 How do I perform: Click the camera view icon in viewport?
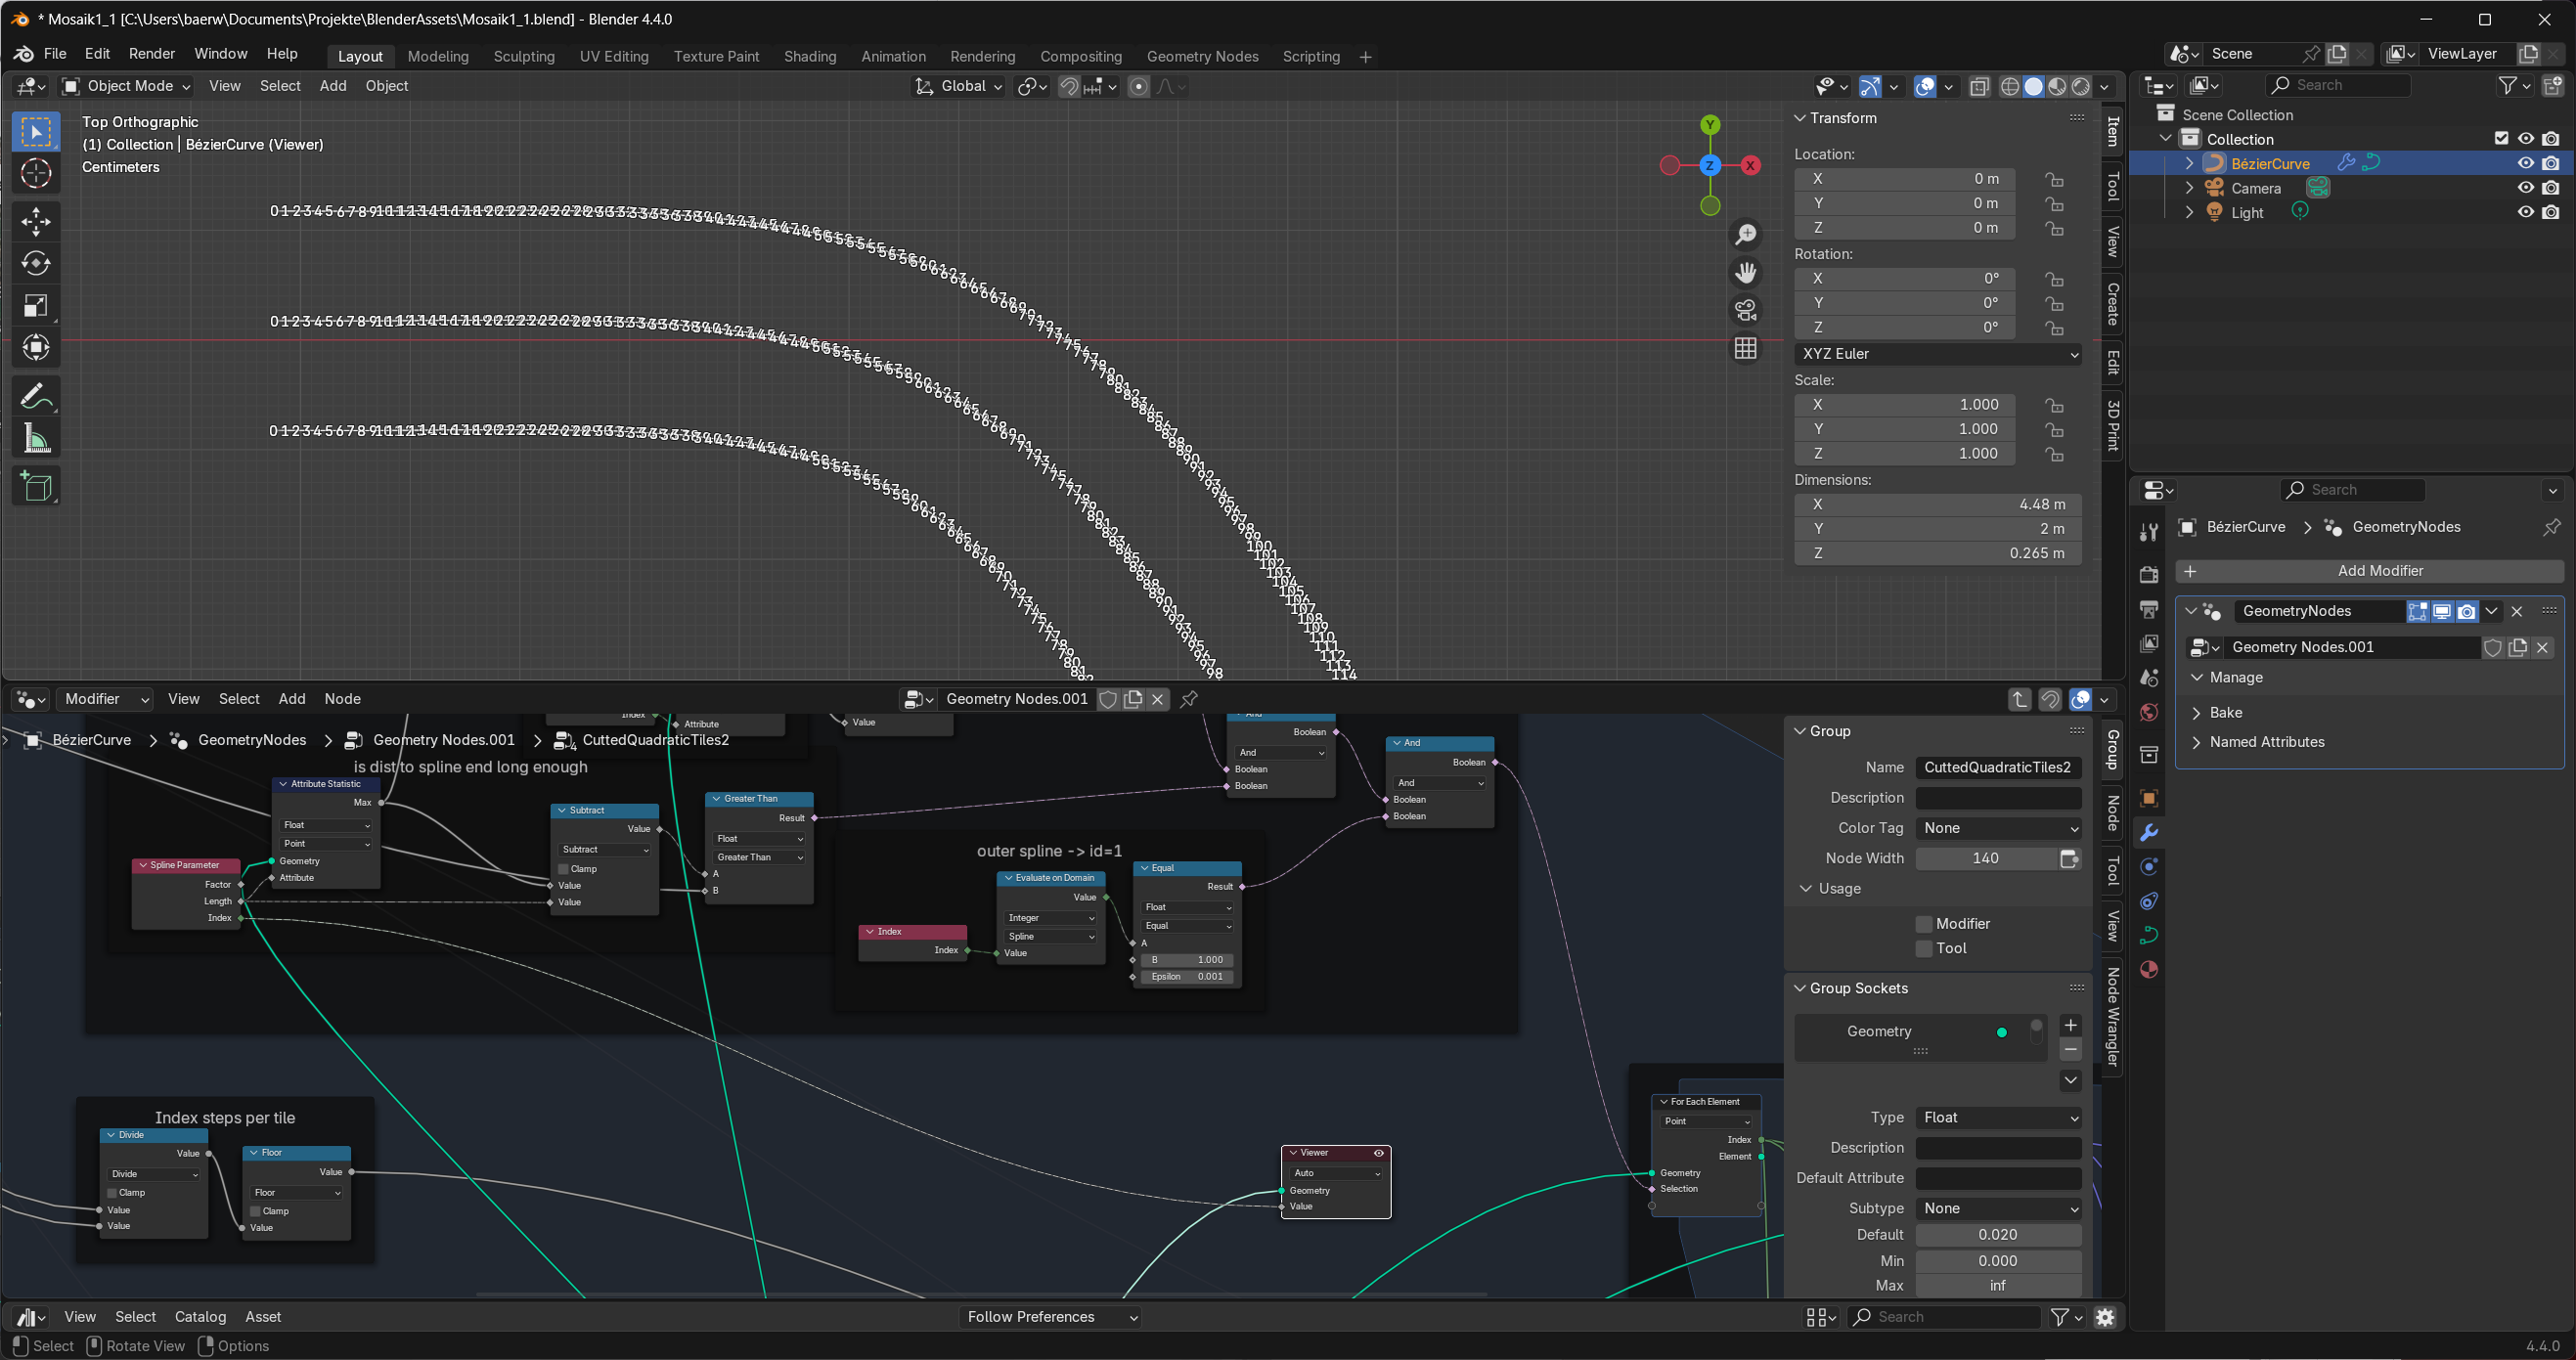(1746, 310)
